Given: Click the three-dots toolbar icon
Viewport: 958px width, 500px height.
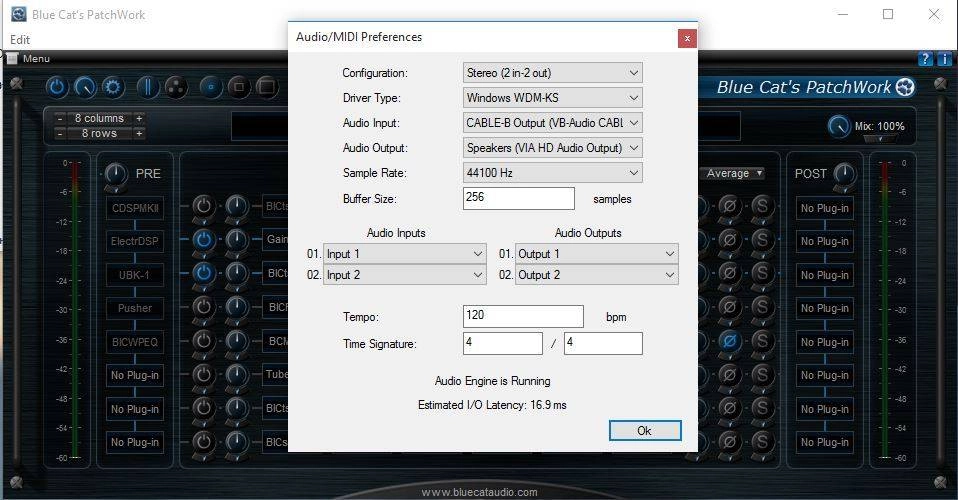Looking at the screenshot, I should coord(176,87).
